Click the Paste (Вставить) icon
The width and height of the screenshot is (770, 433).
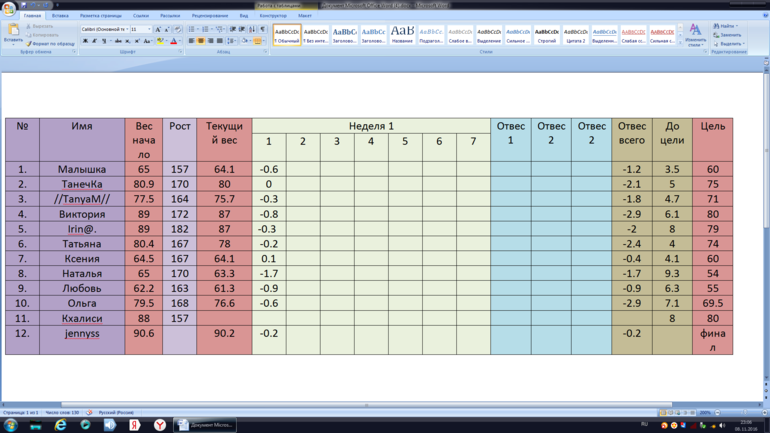pos(13,32)
